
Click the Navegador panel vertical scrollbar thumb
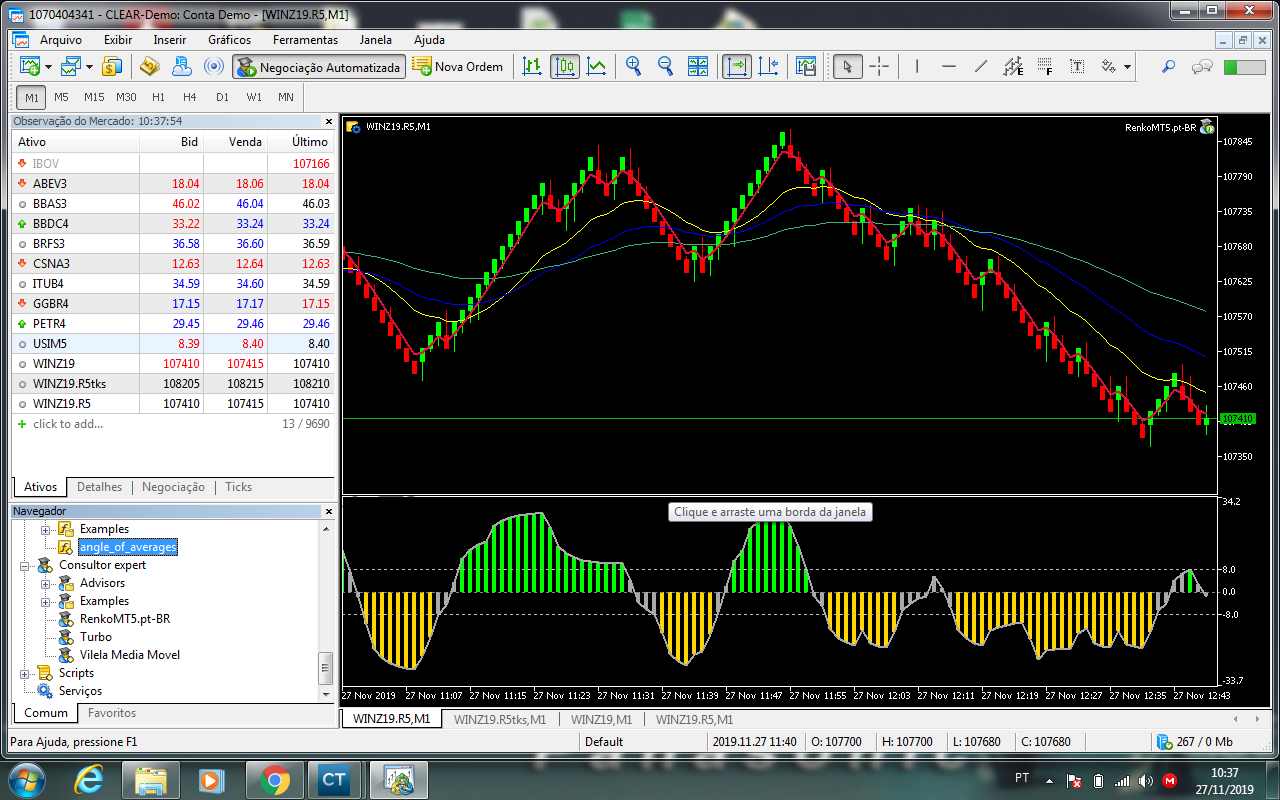tap(325, 666)
